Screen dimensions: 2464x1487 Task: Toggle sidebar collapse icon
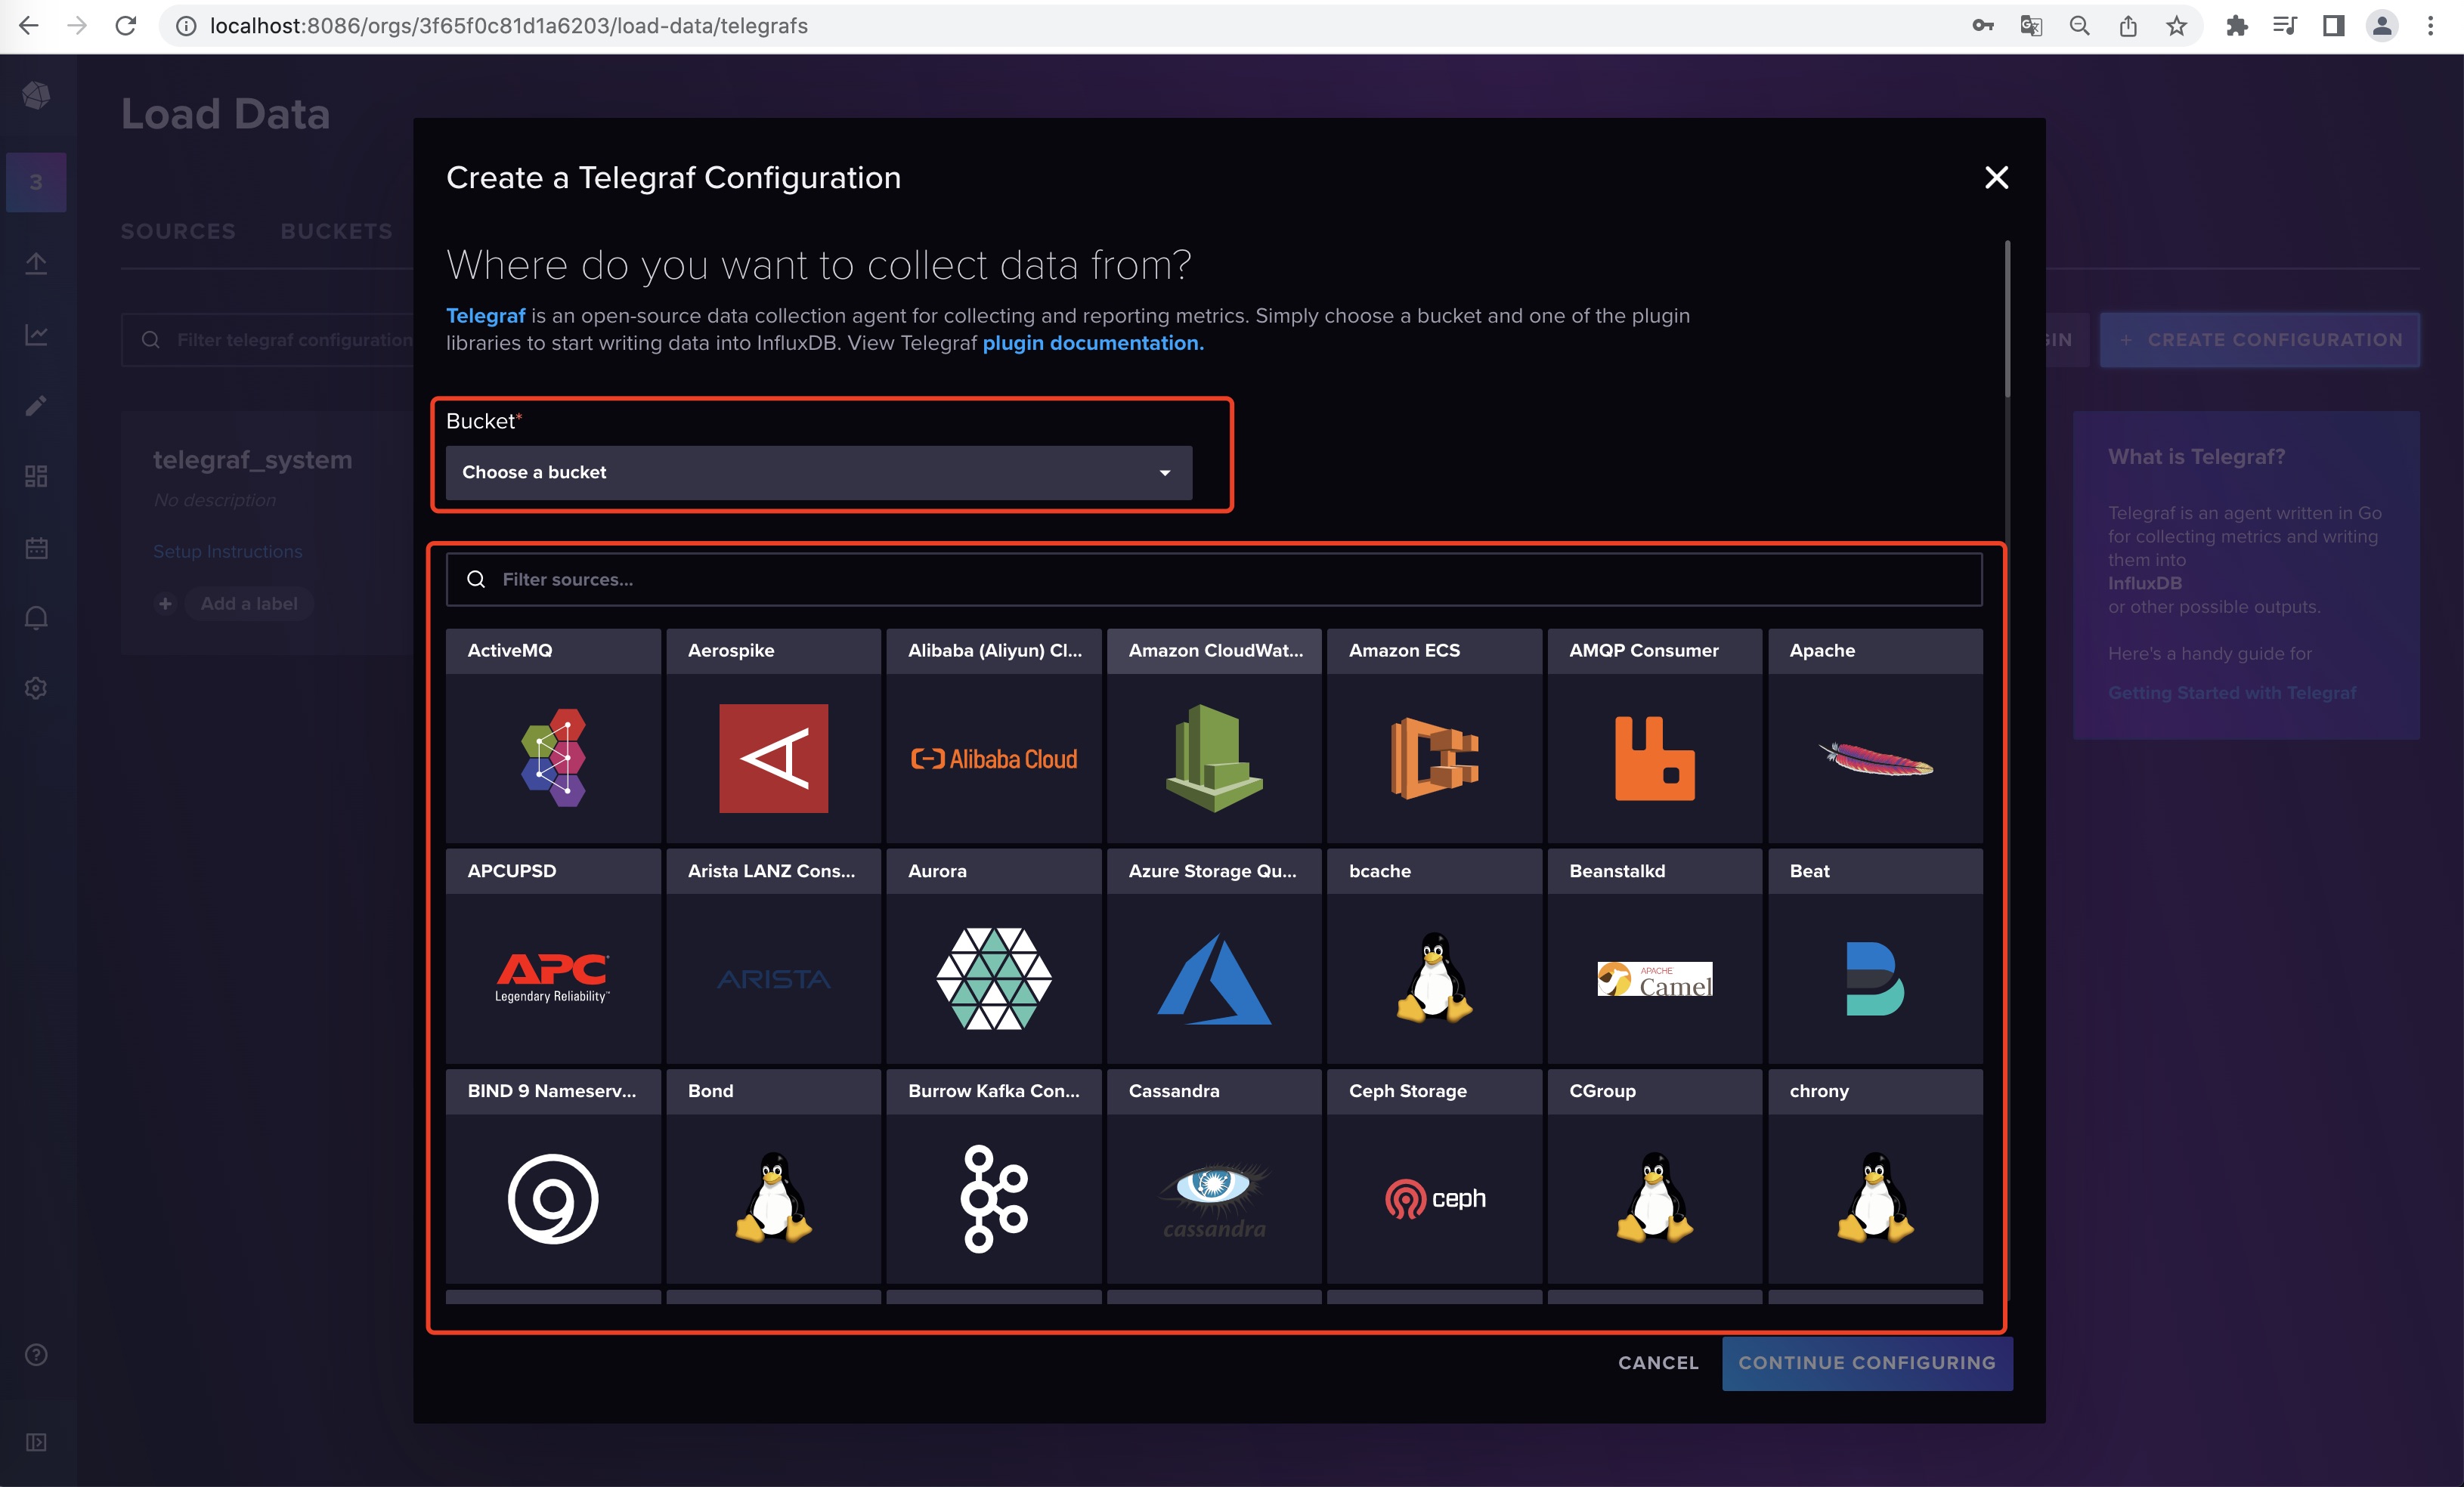click(36, 1442)
